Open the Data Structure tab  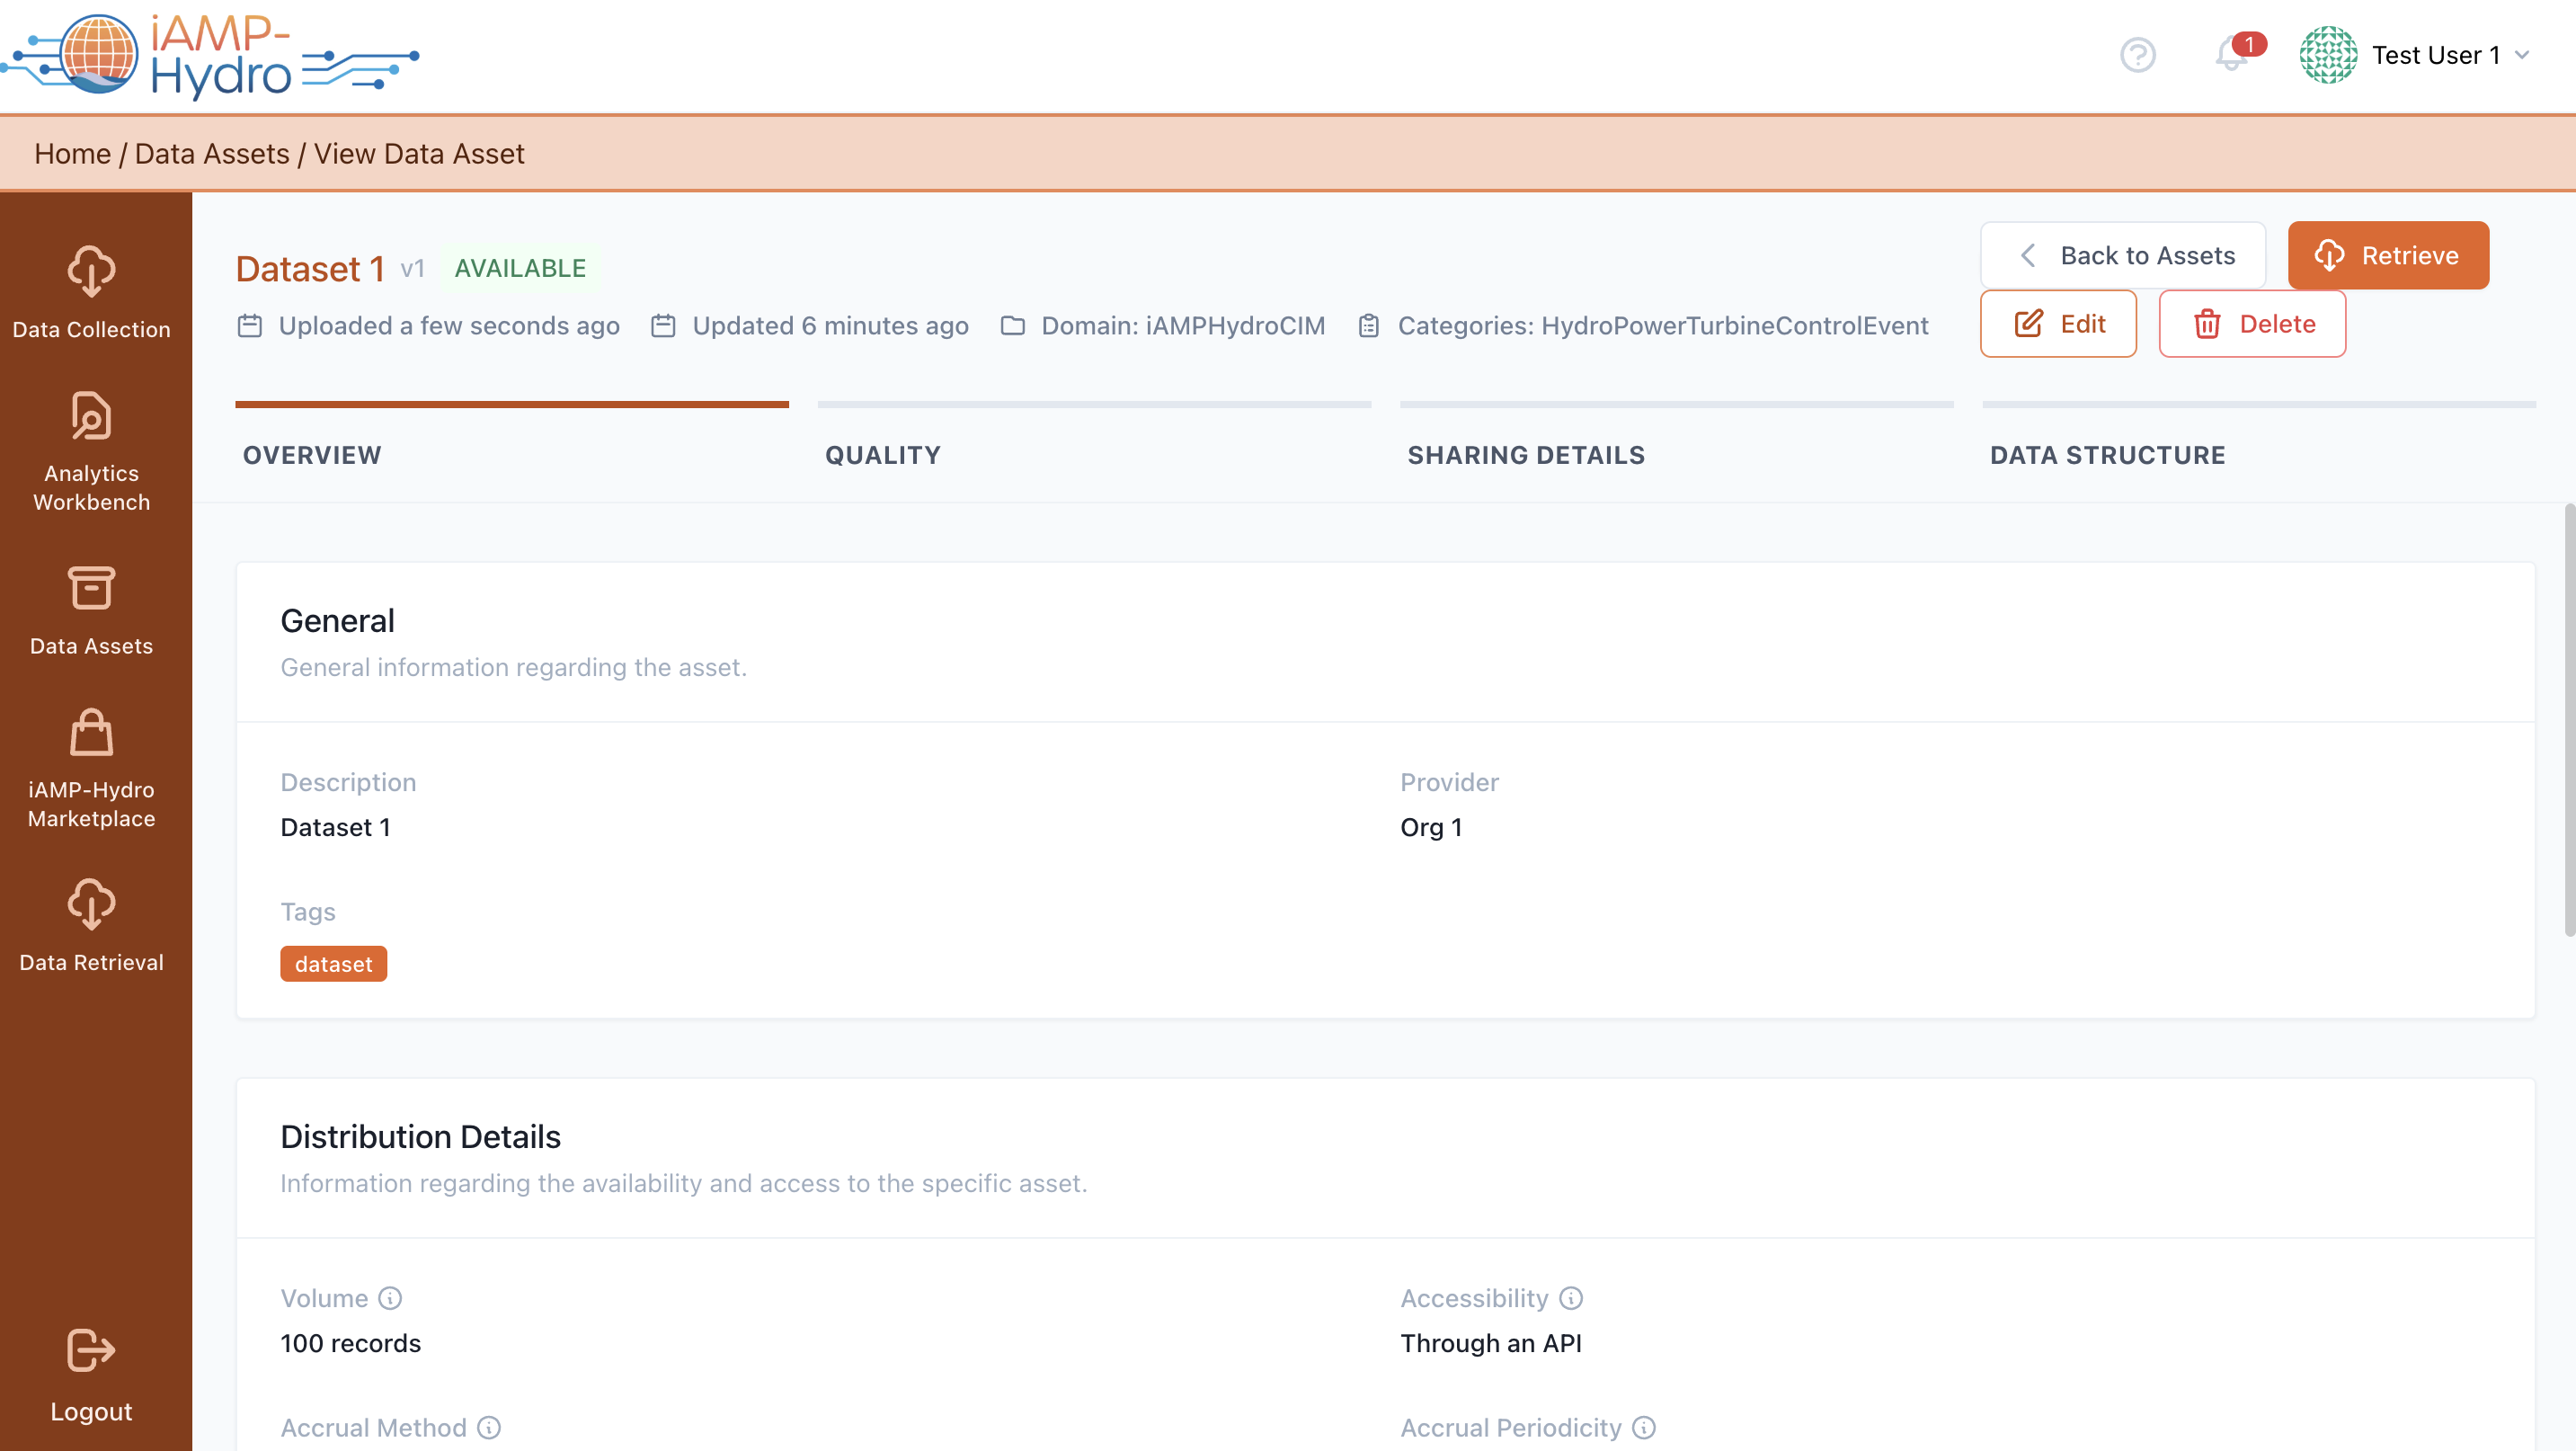point(2107,455)
